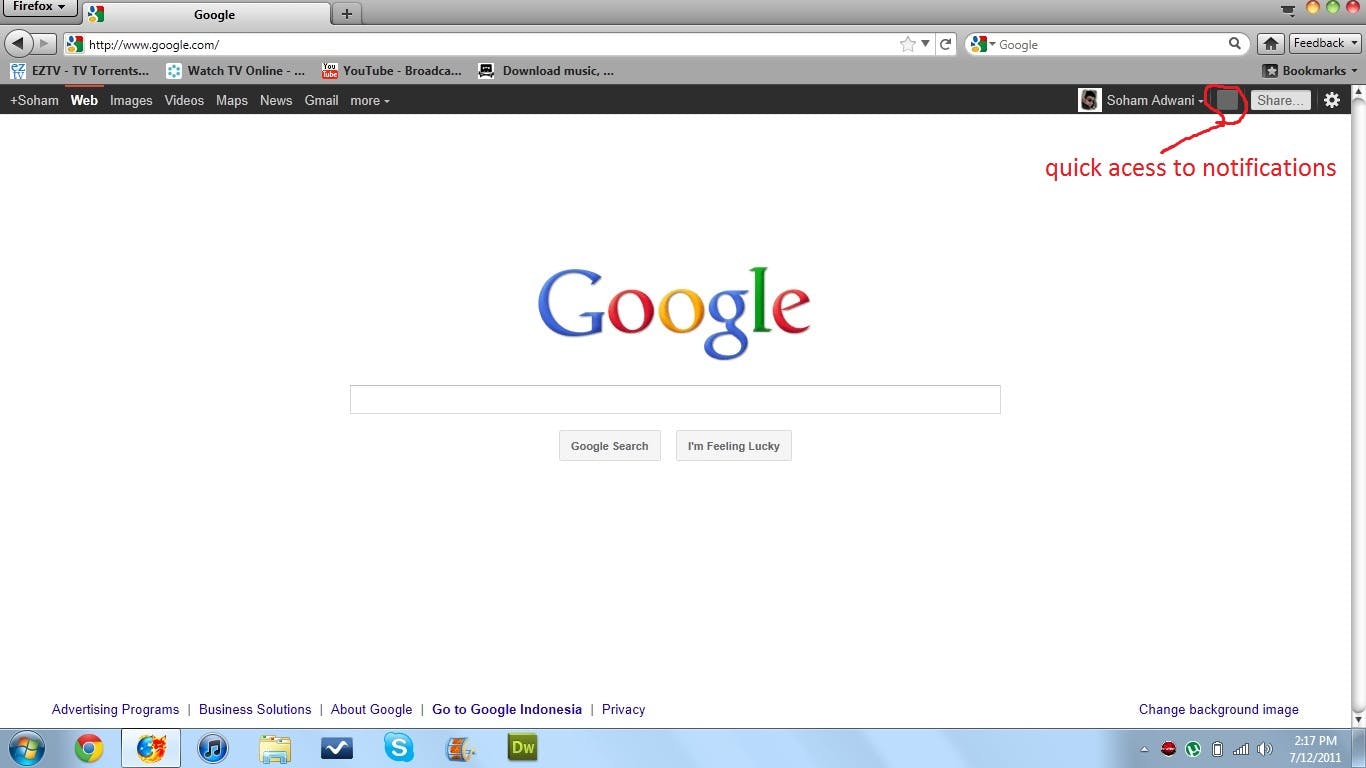Screen dimensions: 1366x768
Task: Click the Firefox taskbar icon
Action: pyautogui.click(x=151, y=748)
